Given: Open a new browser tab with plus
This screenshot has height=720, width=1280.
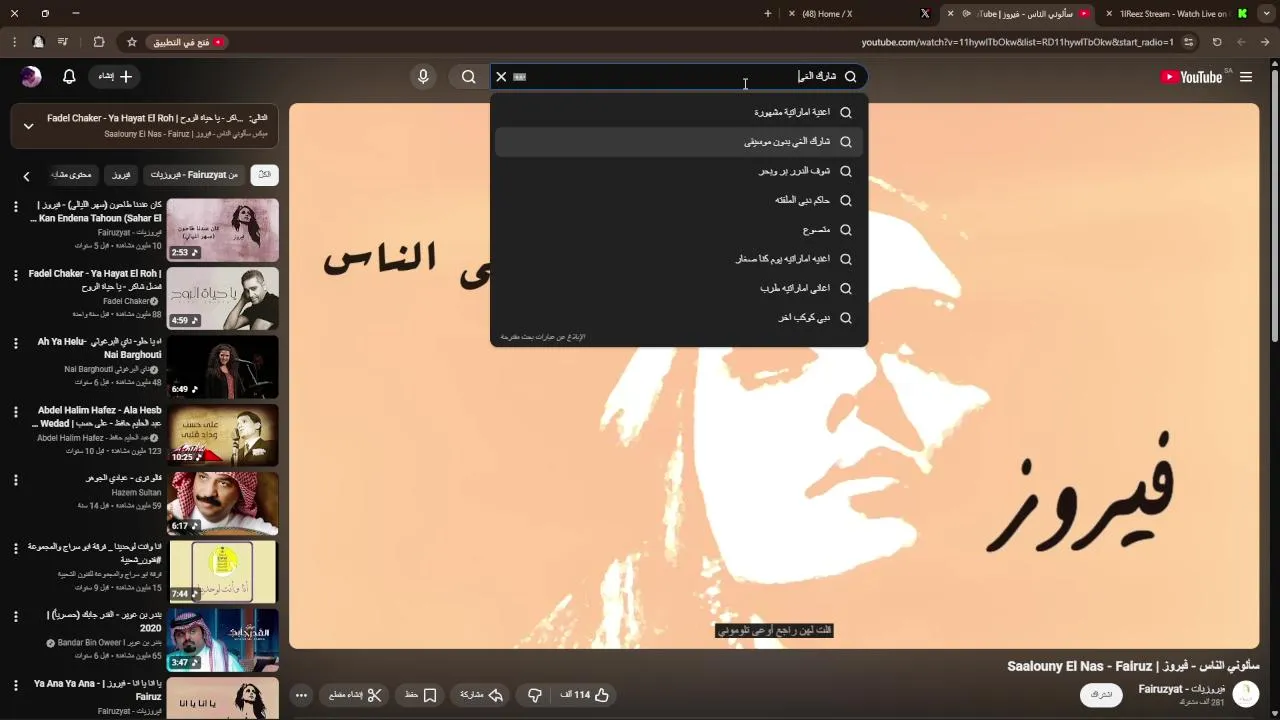Looking at the screenshot, I should click(768, 14).
